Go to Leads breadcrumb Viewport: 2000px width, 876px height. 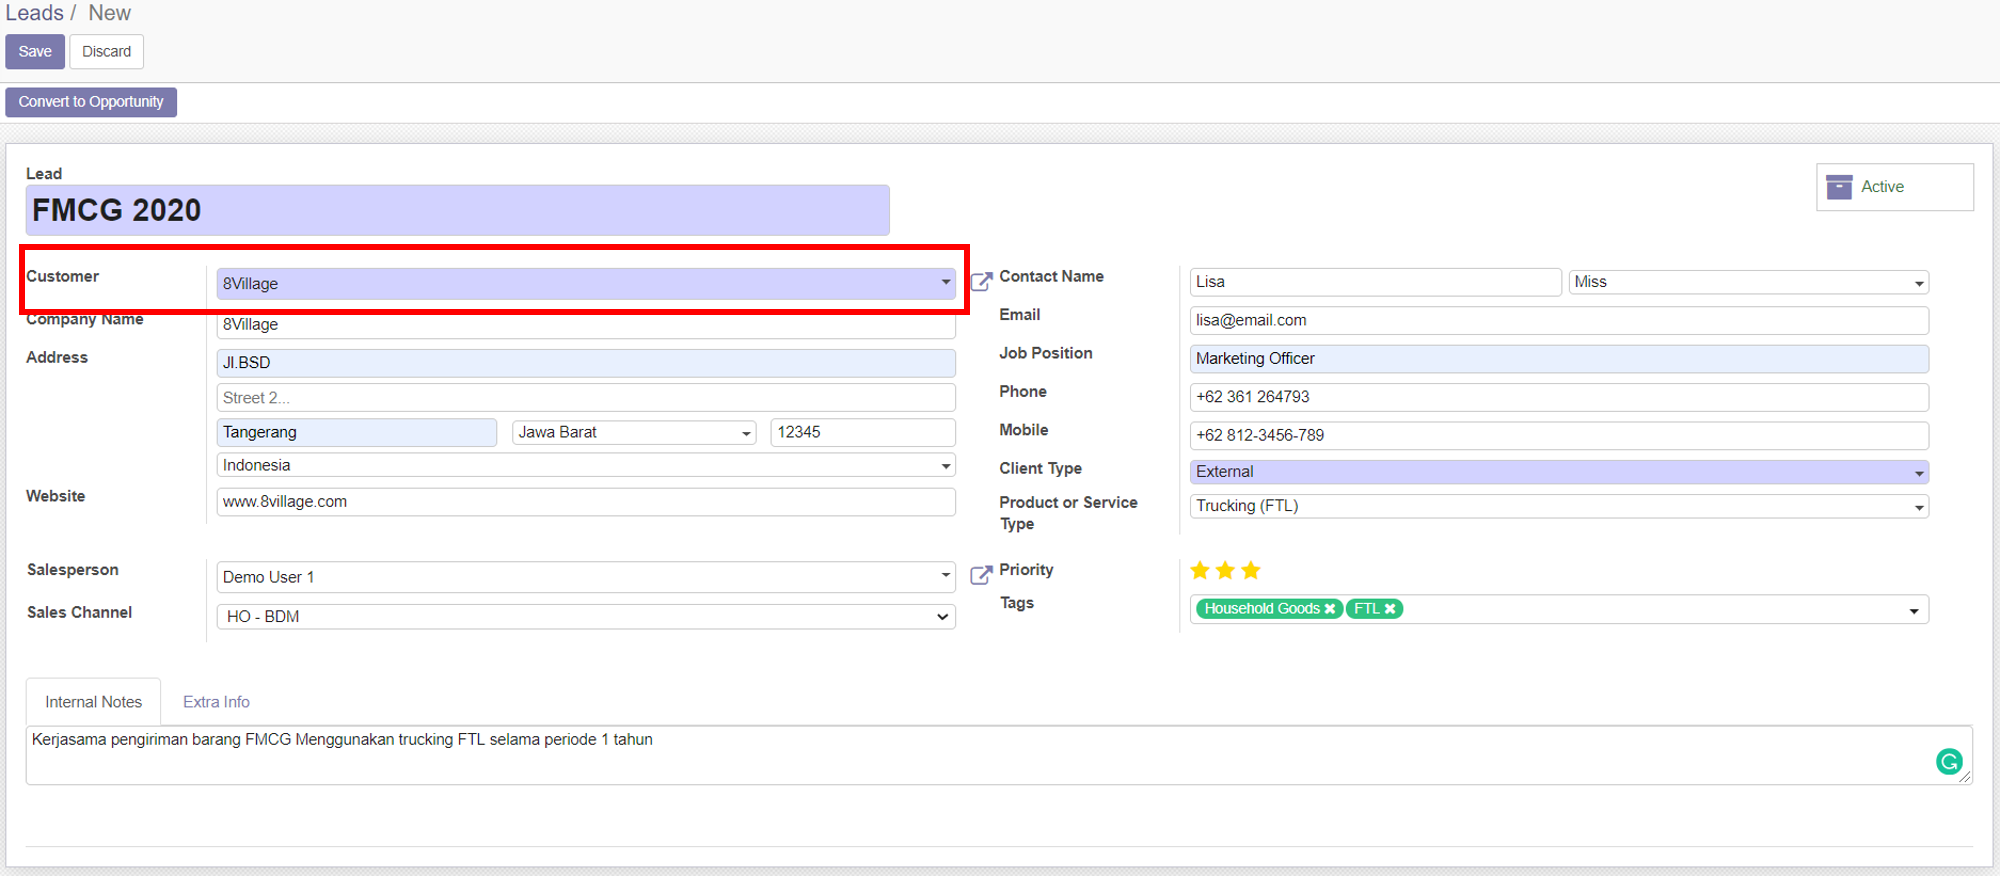34,13
